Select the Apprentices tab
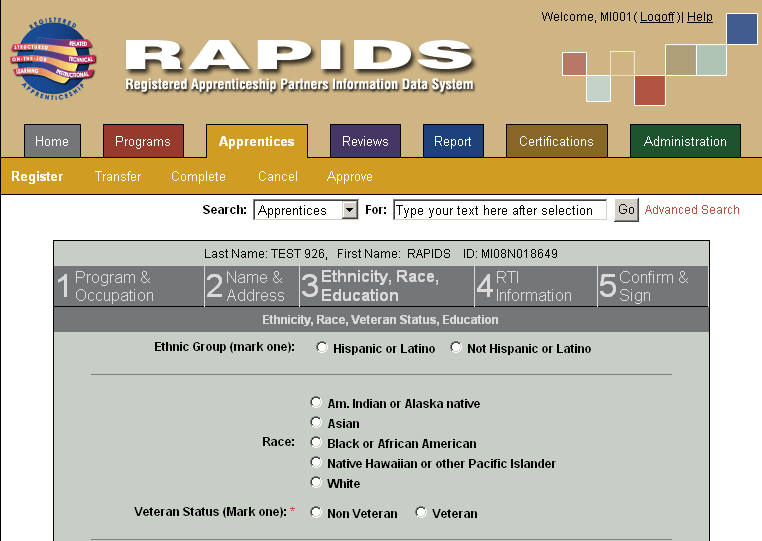The image size is (762, 541). pyautogui.click(x=257, y=141)
